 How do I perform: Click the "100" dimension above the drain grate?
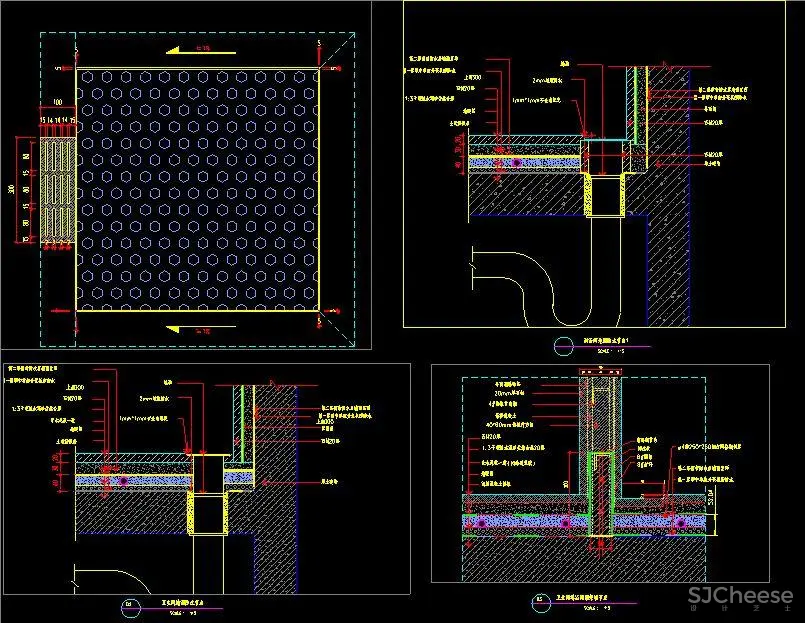[x=56, y=103]
